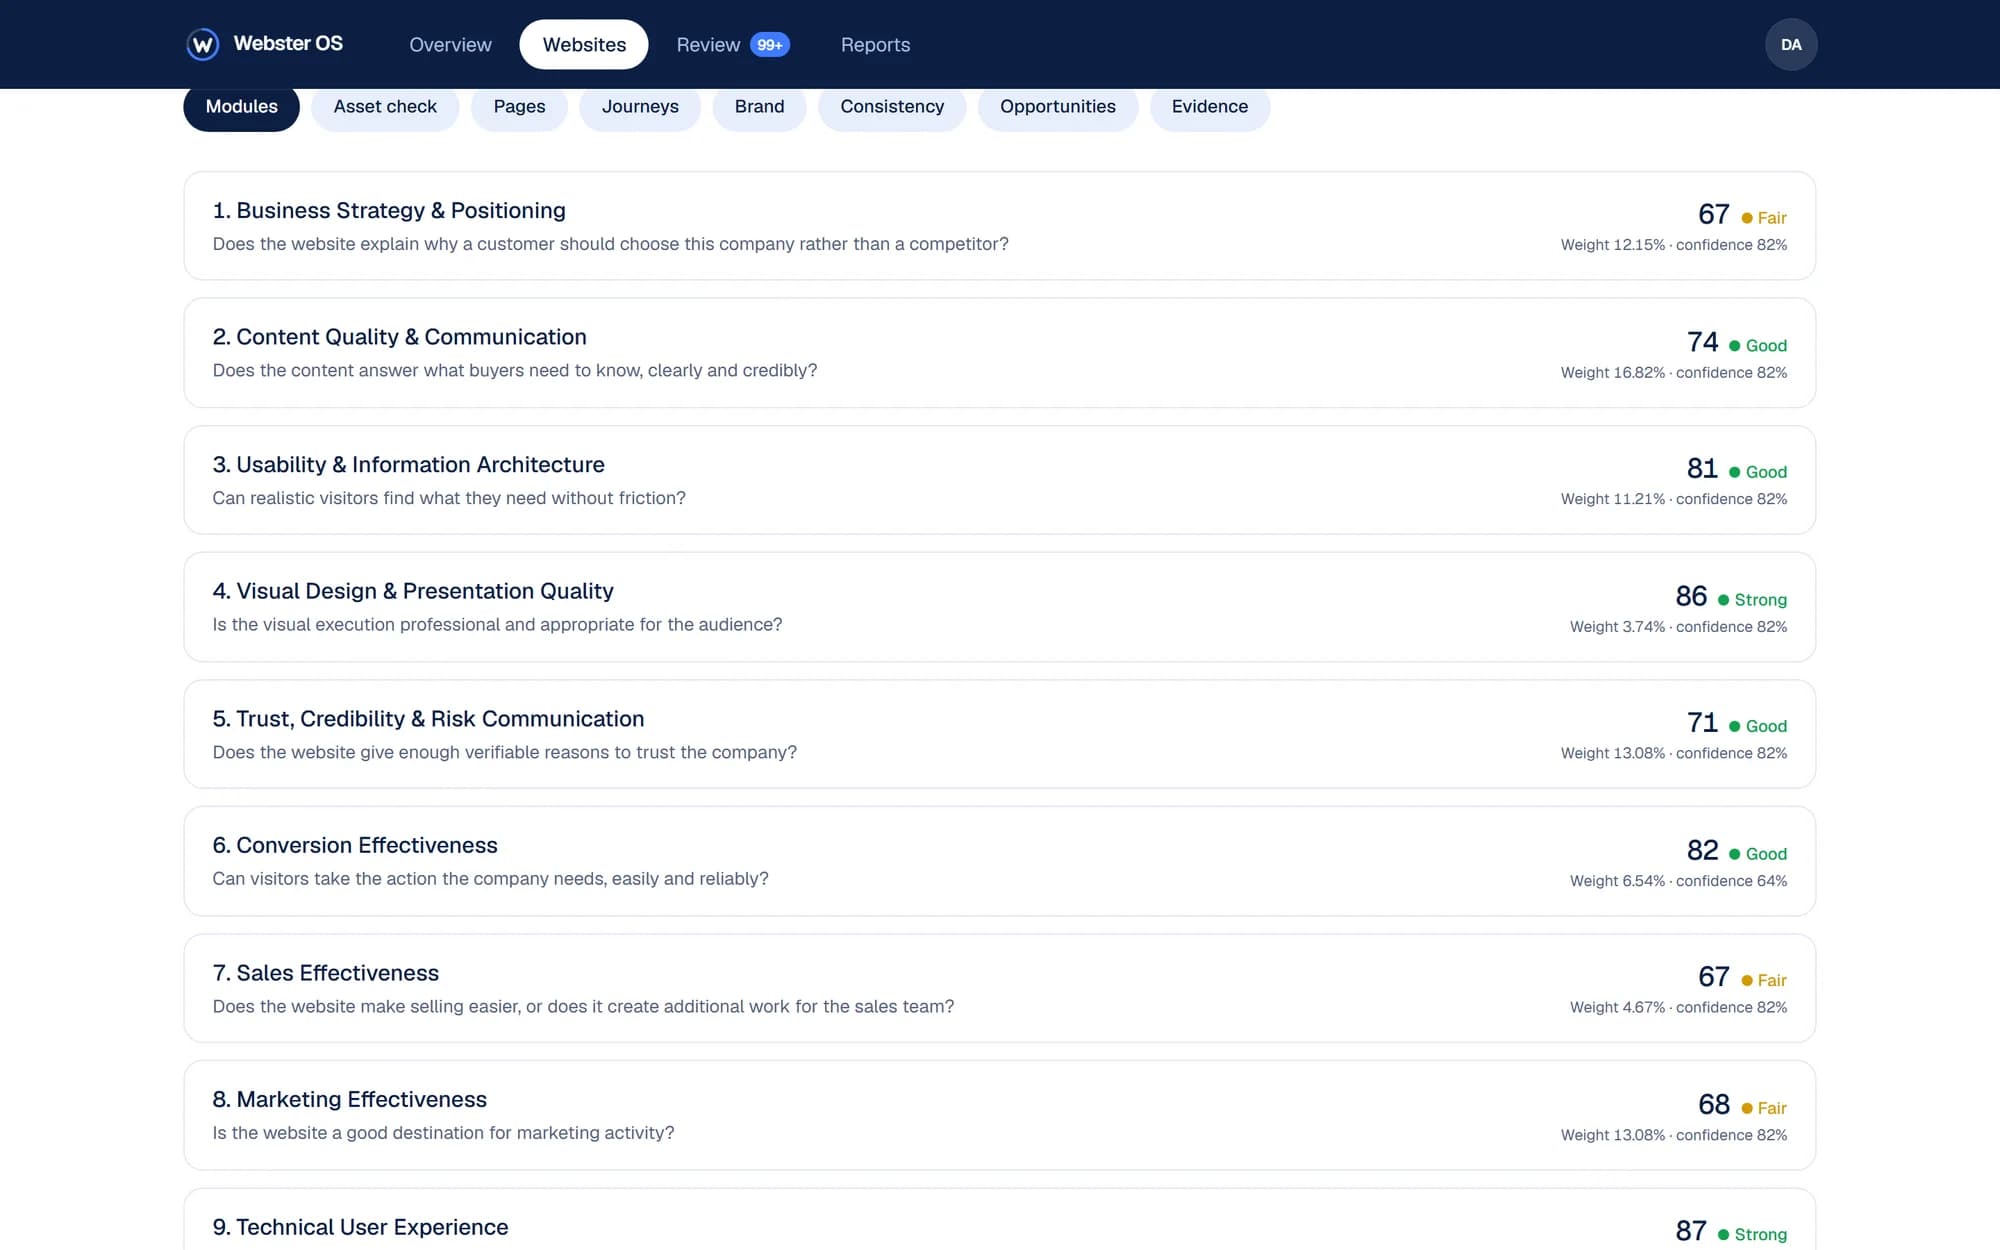Viewport: 2000px width, 1250px height.
Task: Show the Consistency section
Action: pos(892,106)
